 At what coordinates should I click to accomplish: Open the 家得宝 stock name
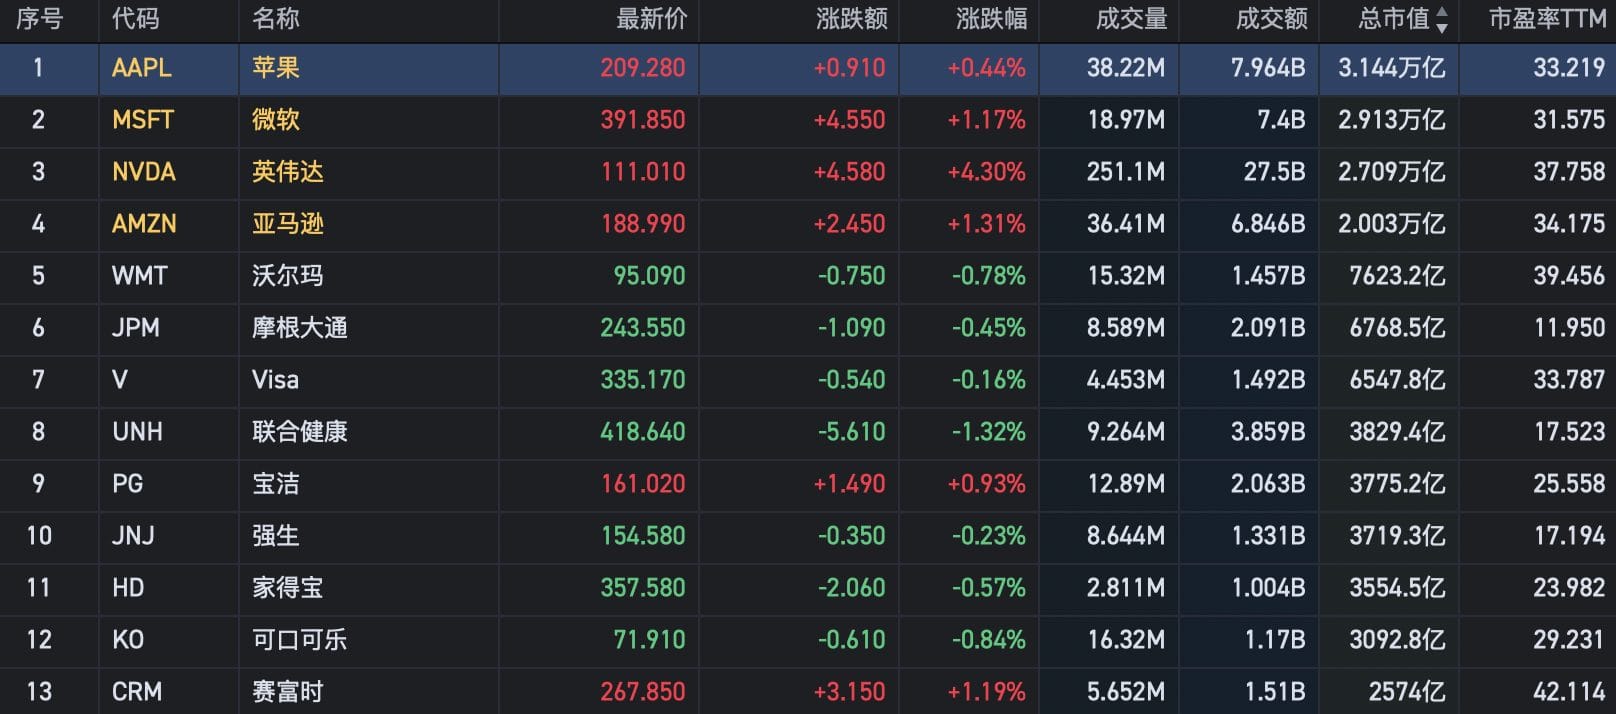click(288, 588)
